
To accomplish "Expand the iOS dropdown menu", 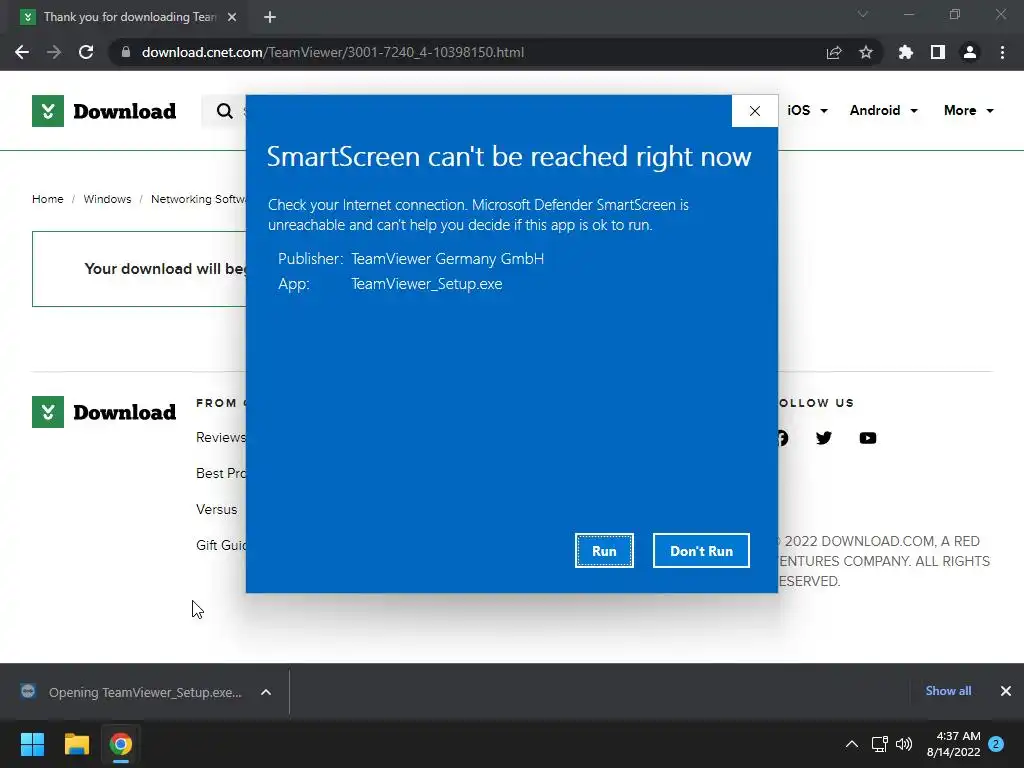I will pos(807,110).
